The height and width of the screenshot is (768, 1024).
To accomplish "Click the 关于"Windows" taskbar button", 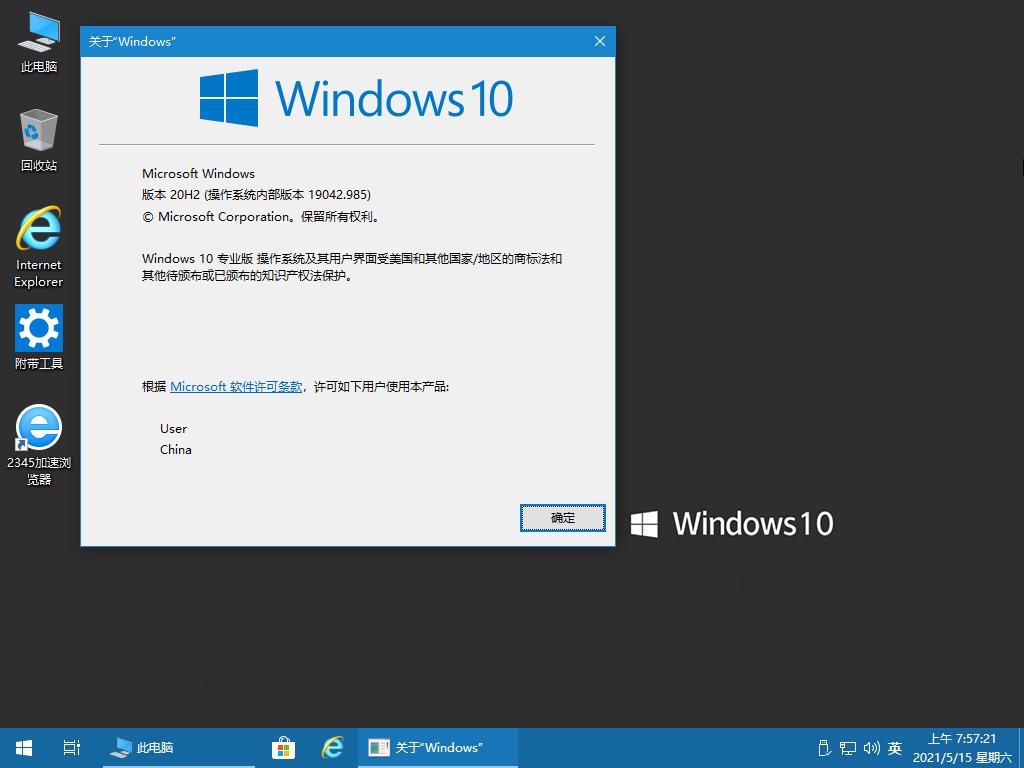I will [x=438, y=748].
